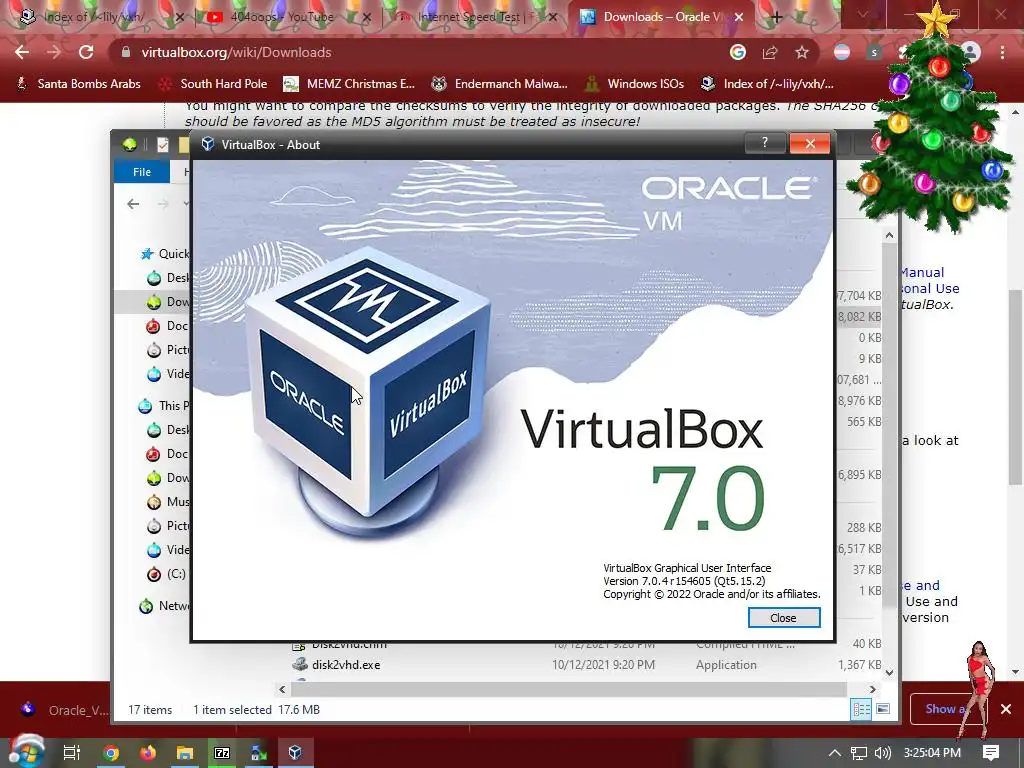Switch to the 'Internet Speed Test' tab
Screen dimensions: 1024x768
tap(477, 17)
